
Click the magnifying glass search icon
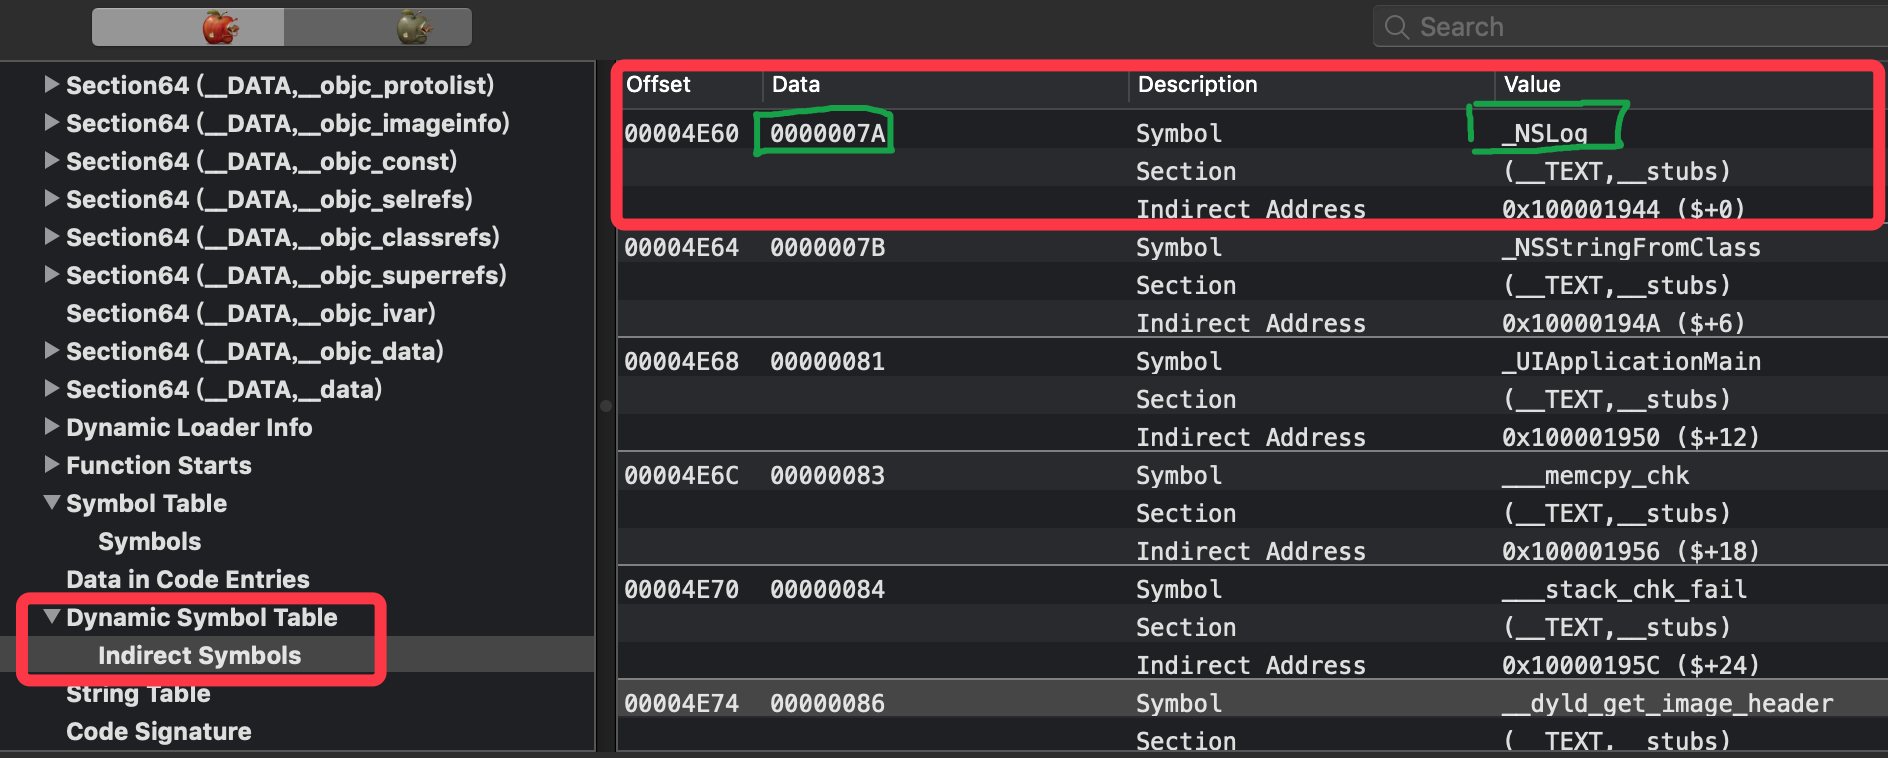pyautogui.click(x=1396, y=27)
